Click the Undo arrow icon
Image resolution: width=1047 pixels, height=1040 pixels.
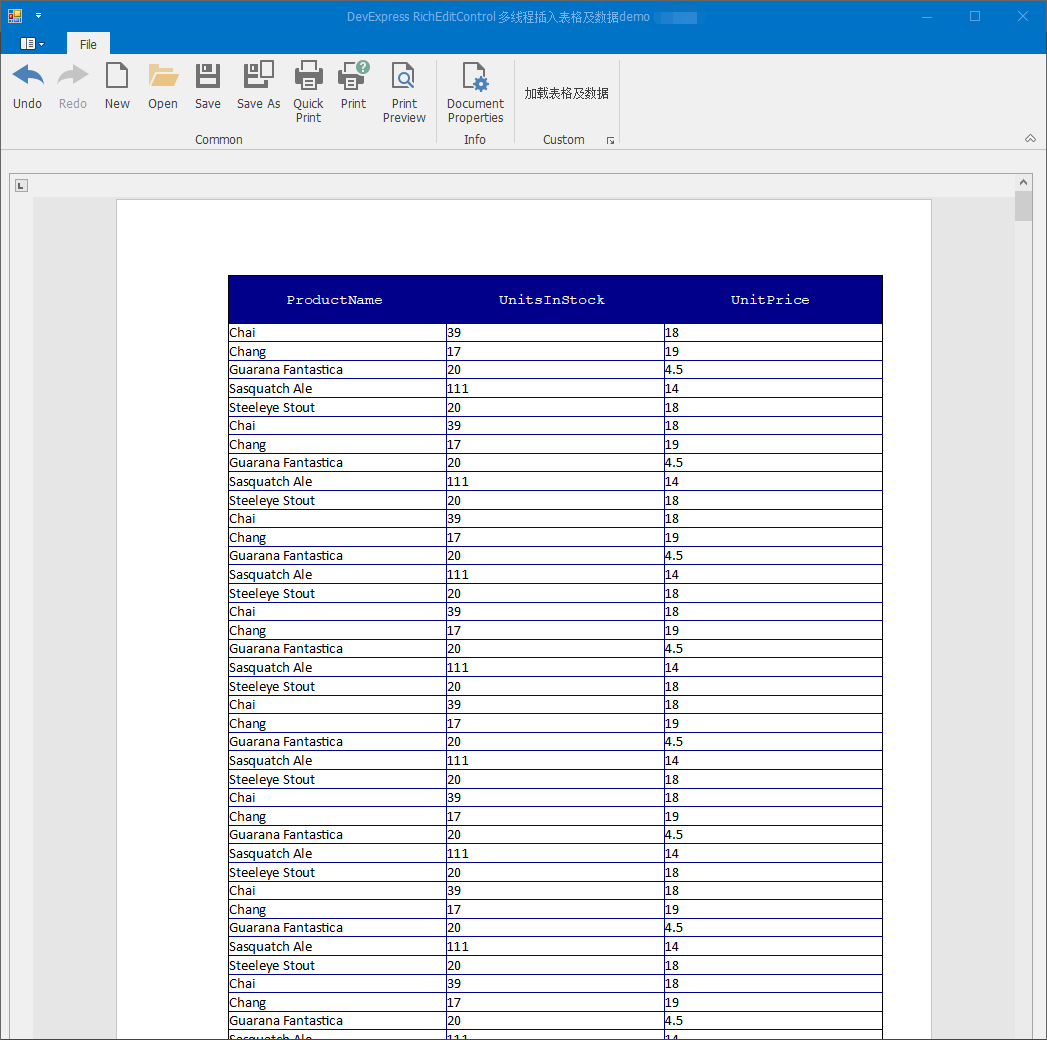click(27, 75)
